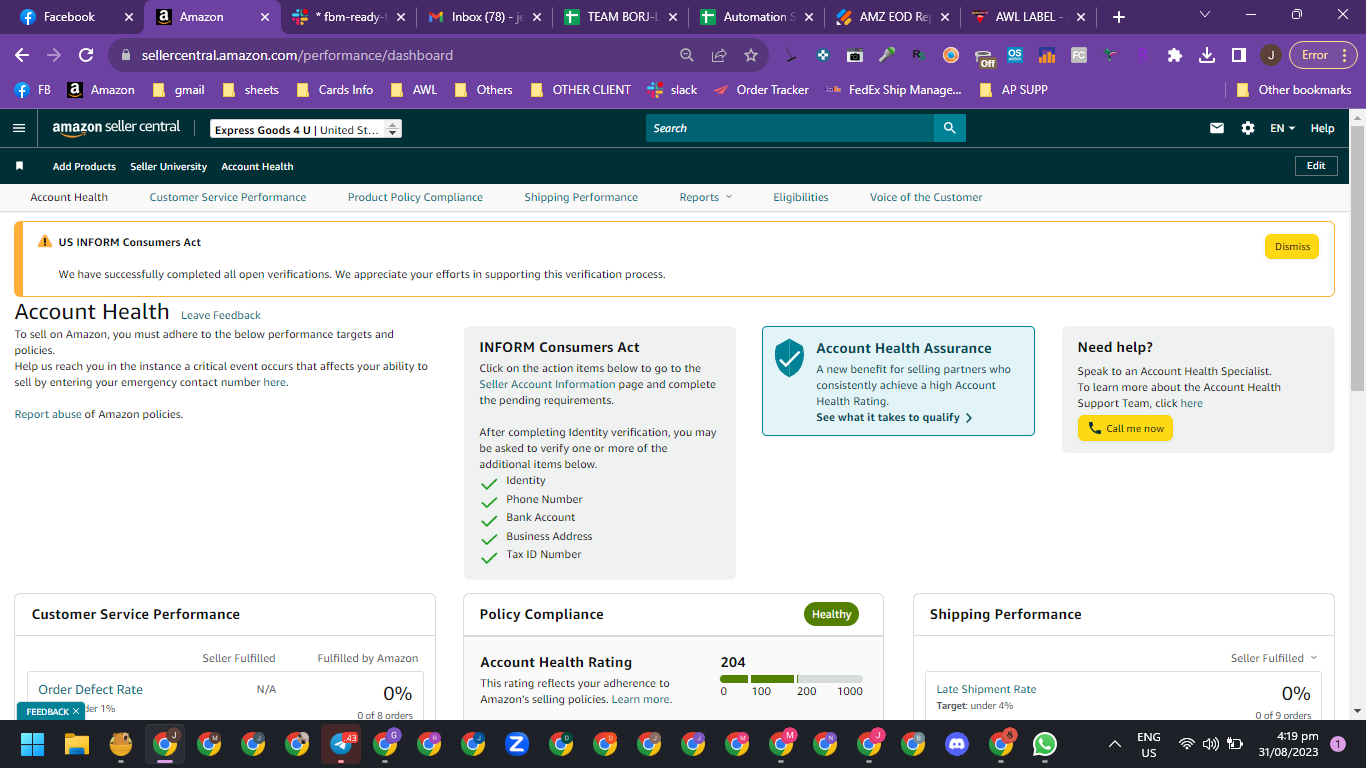
Task: Open the Chrome downloads icon
Action: pyautogui.click(x=1207, y=55)
